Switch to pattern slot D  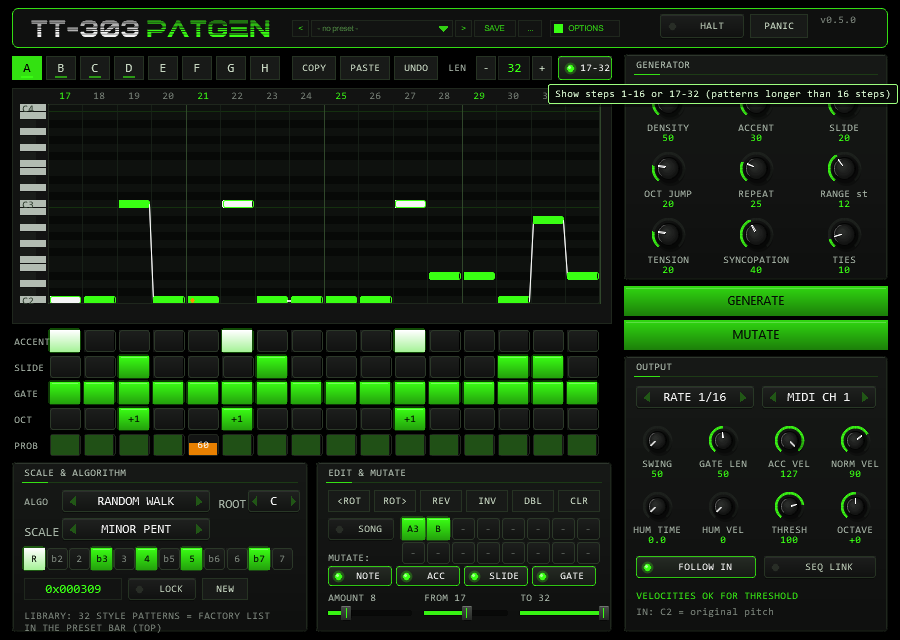(129, 68)
